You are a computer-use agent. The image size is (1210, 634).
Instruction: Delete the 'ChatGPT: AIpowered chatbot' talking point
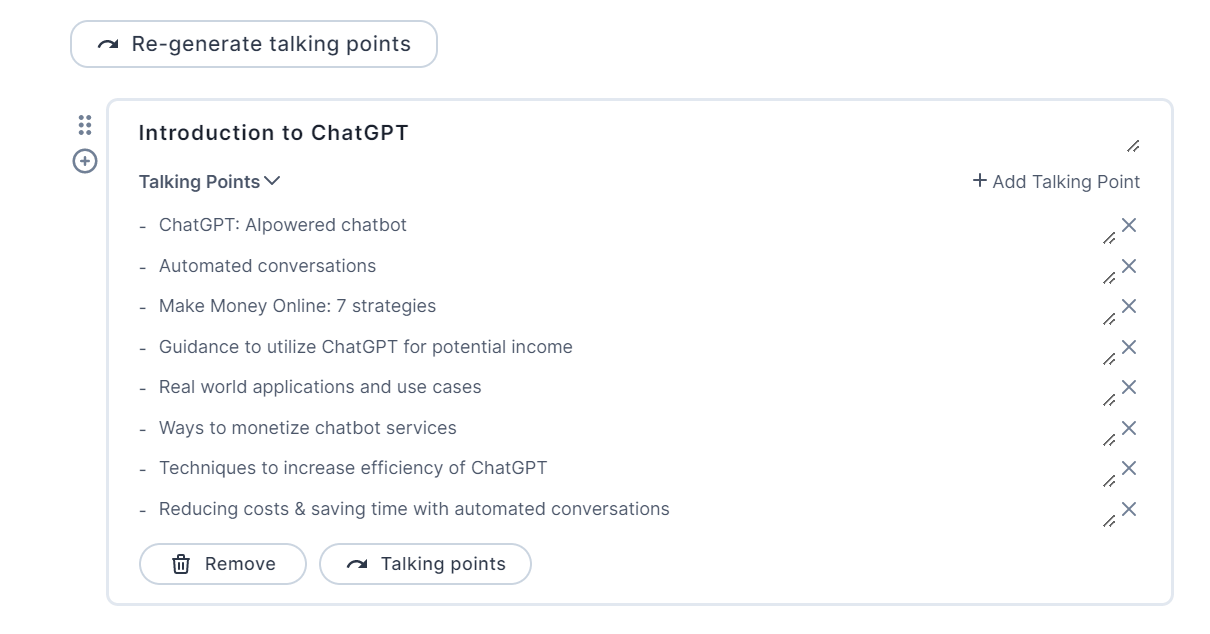coord(1129,225)
